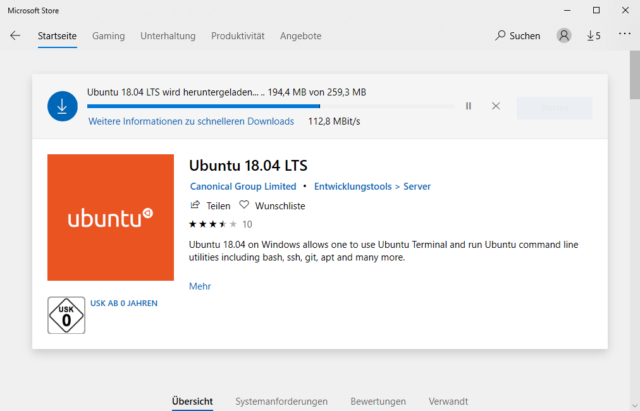The image size is (640, 411).
Task: Open the Produktivität tab
Action: pyautogui.click(x=237, y=36)
